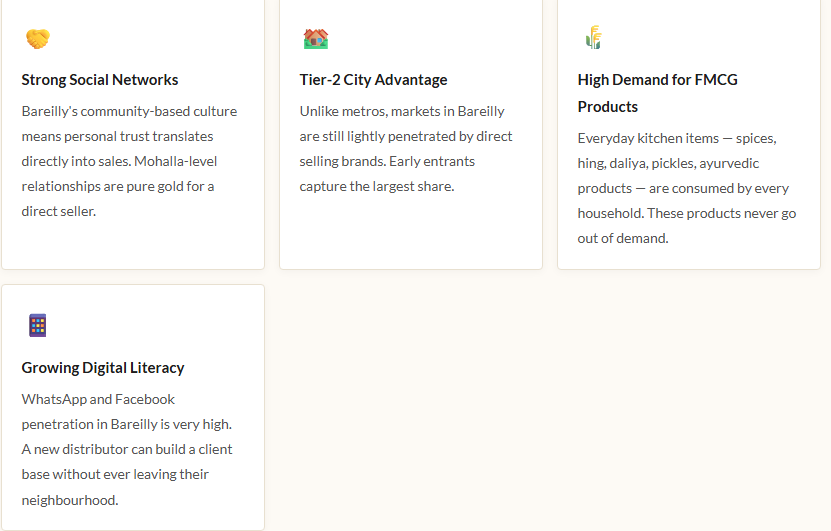
Task: Click the word neighbourhood in the last card
Action: point(70,499)
